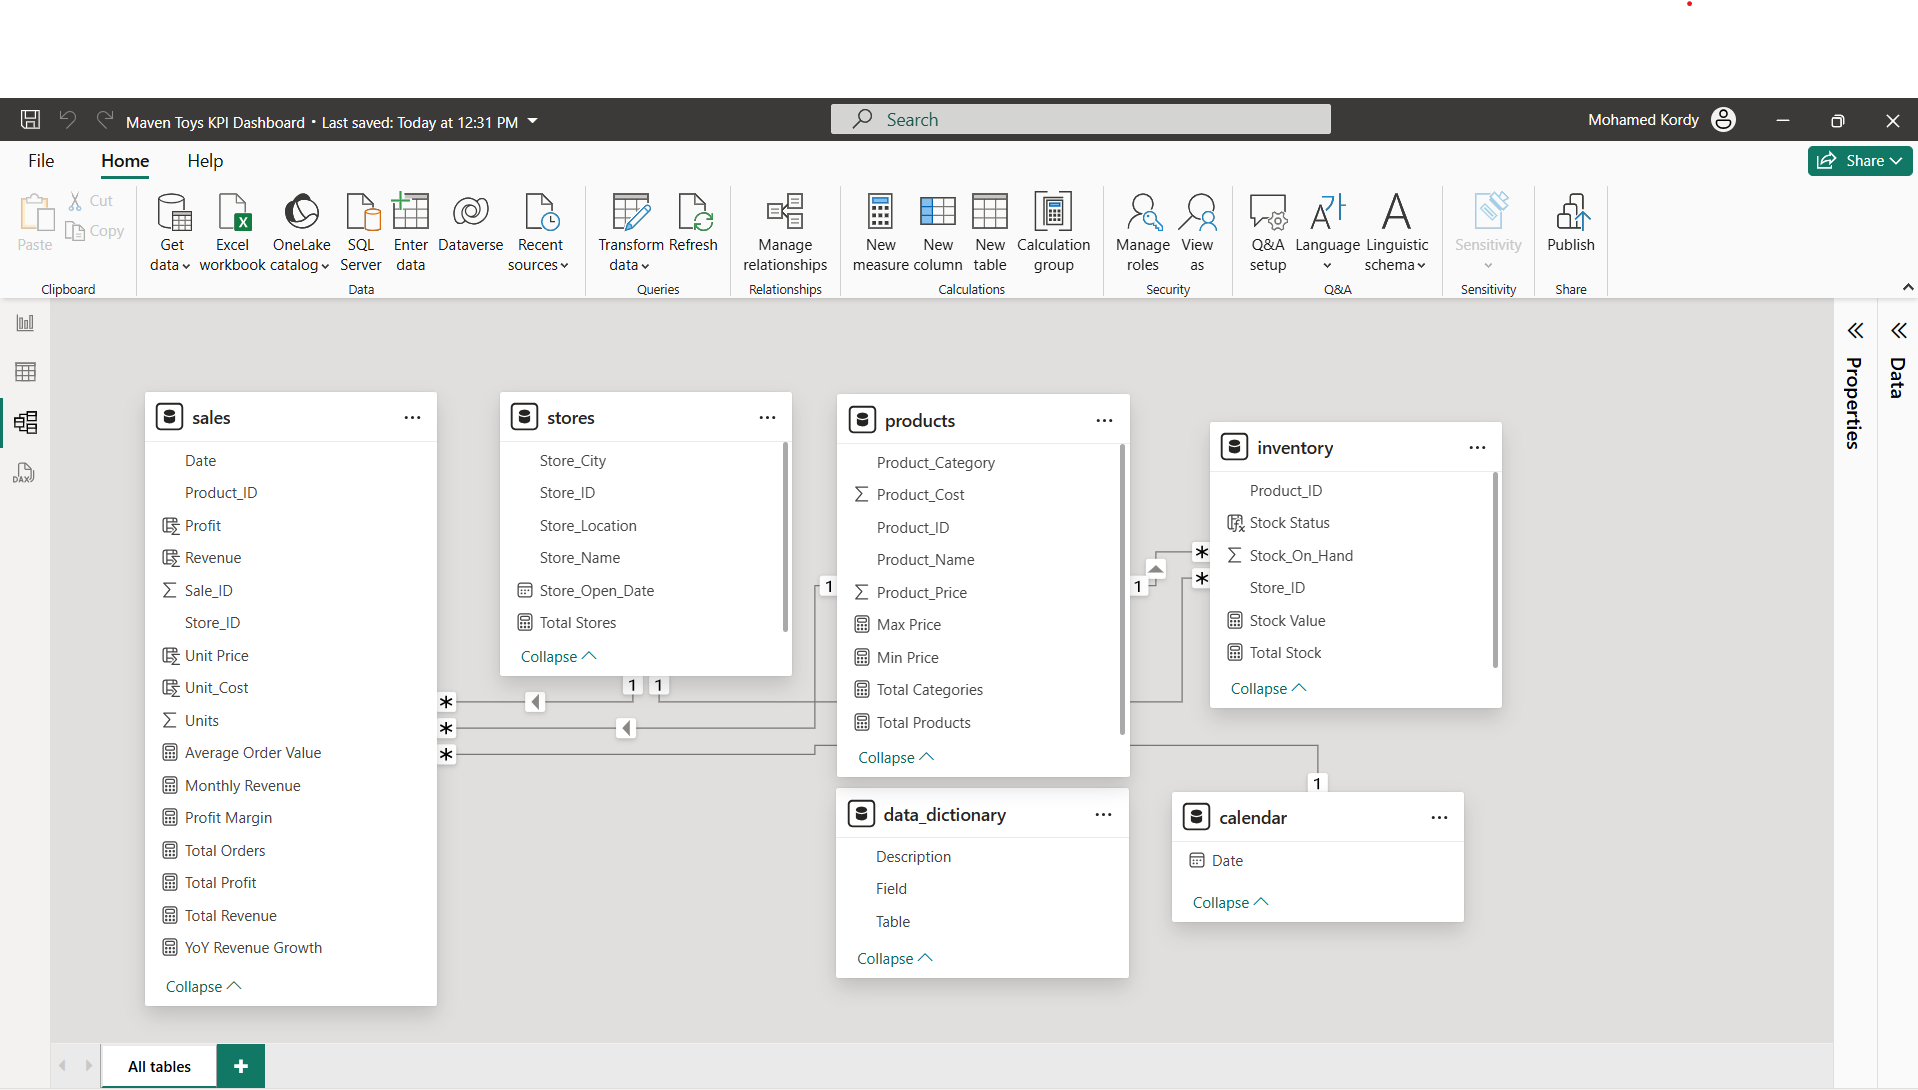
Task: Click the SQL Server source icon
Action: (x=361, y=232)
